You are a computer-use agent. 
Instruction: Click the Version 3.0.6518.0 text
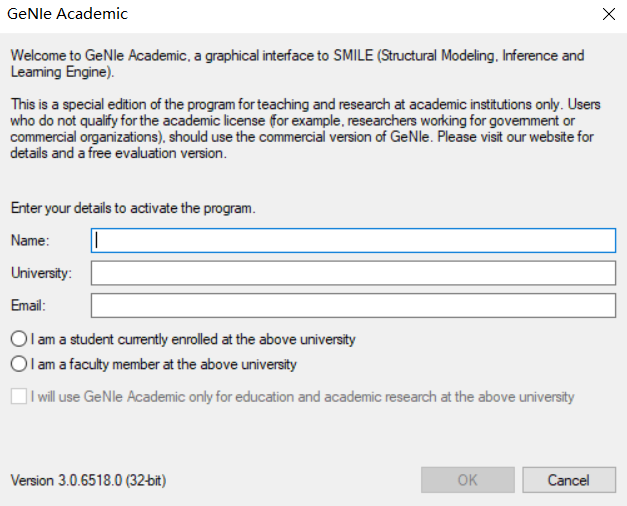pos(88,480)
